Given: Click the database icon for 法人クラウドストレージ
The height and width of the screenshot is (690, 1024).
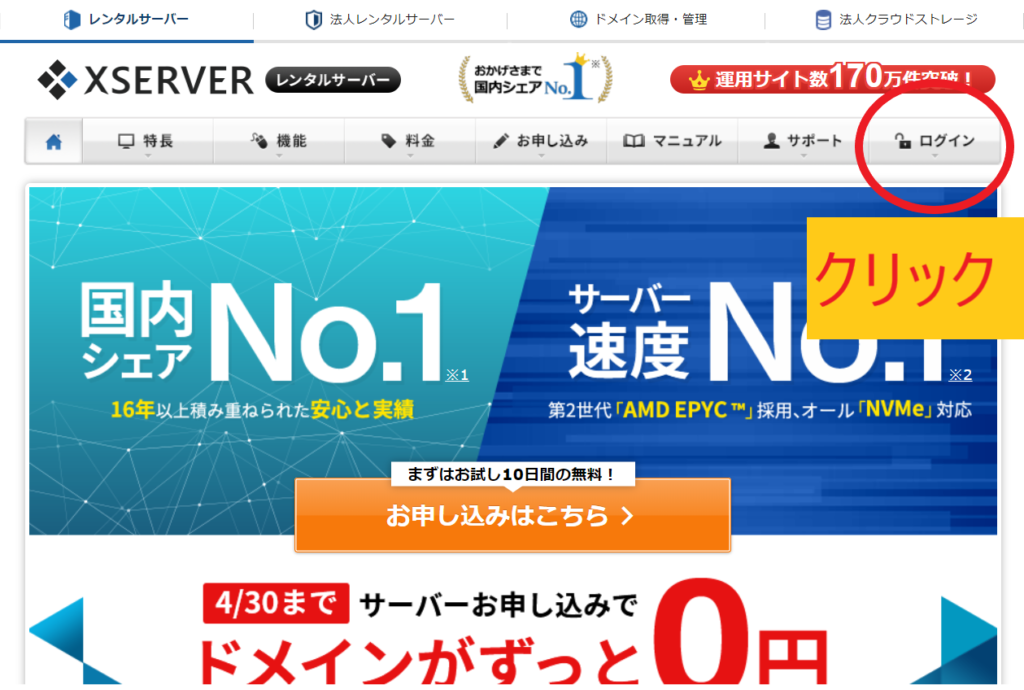Looking at the screenshot, I should 824,20.
